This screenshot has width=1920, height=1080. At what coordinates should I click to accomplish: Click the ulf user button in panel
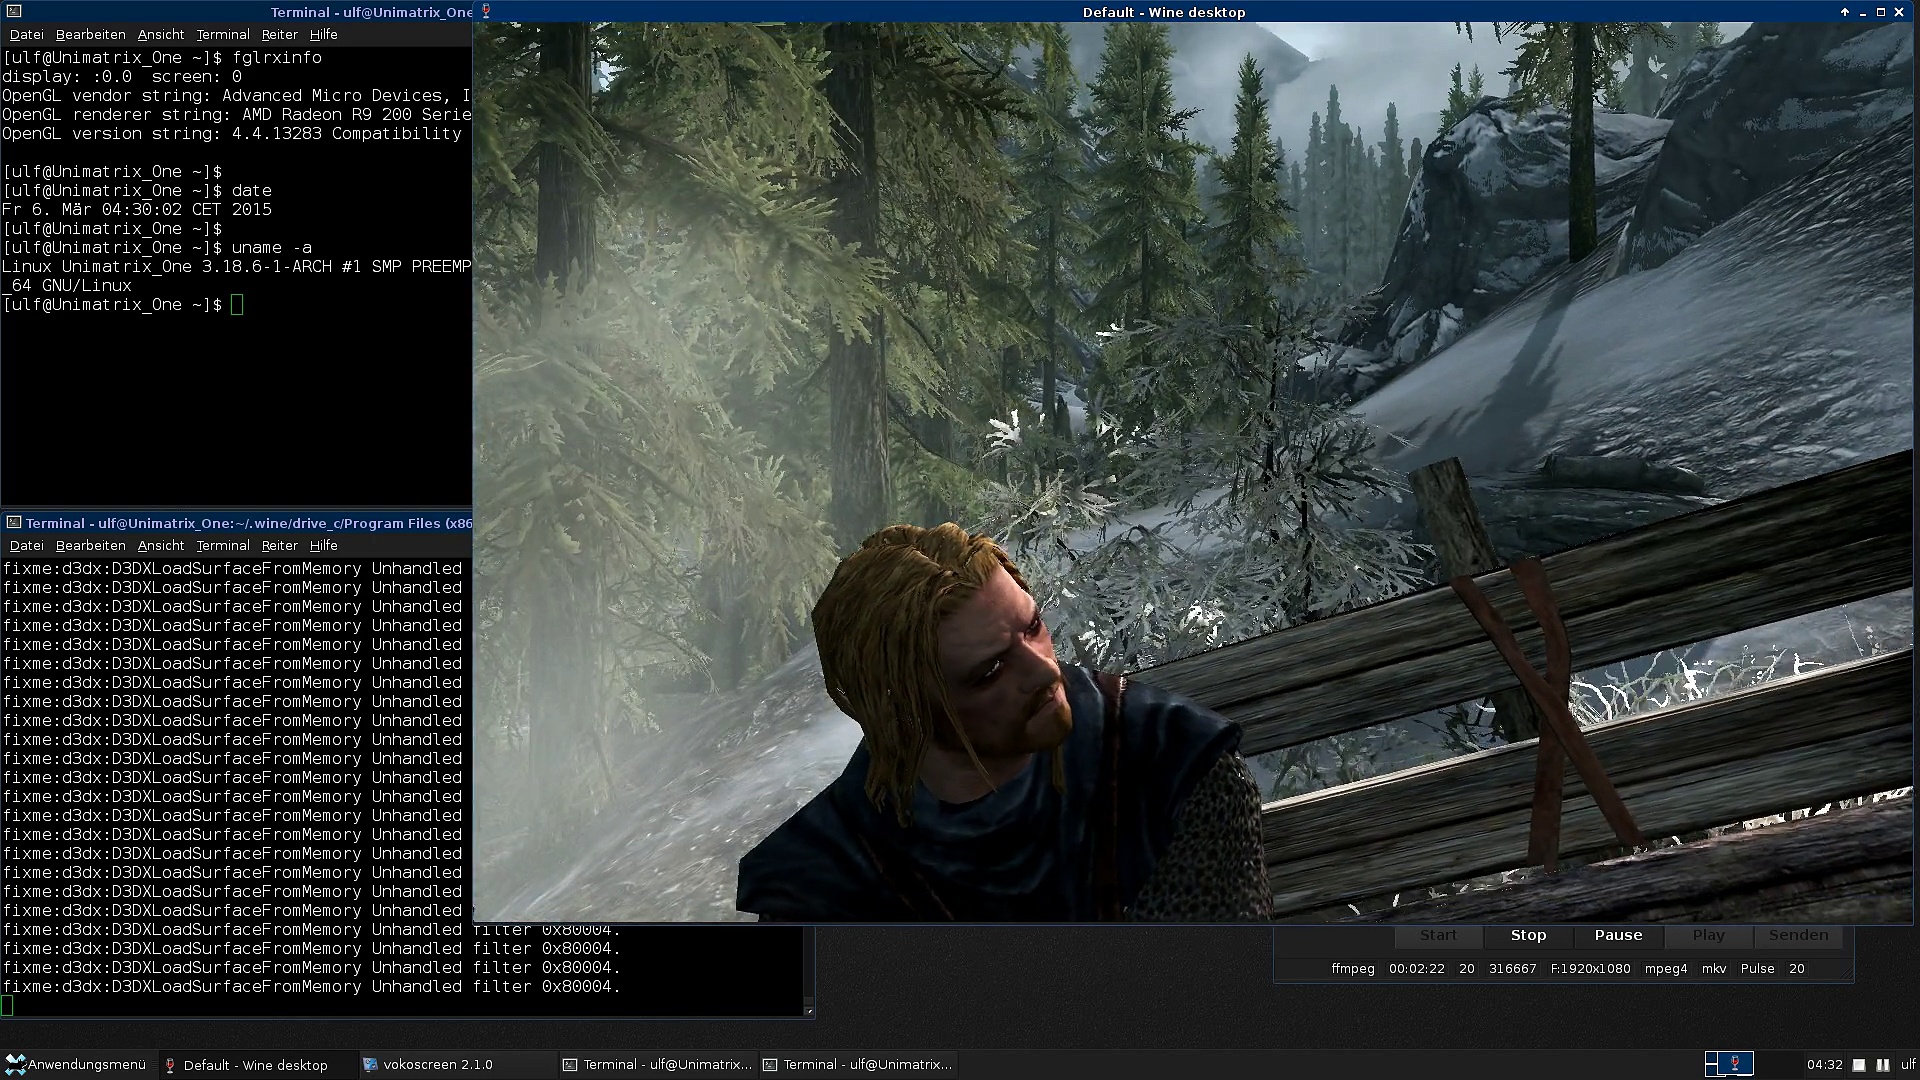[1908, 1065]
